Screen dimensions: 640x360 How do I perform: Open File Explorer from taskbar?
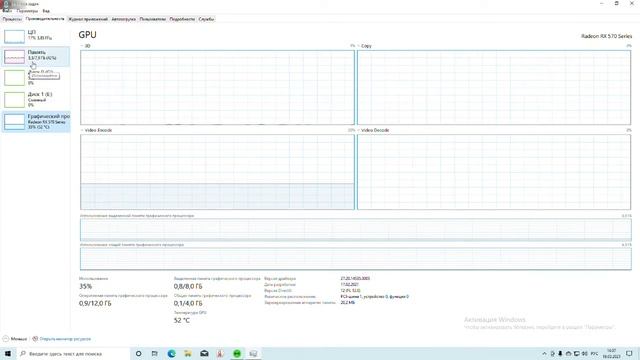[x=188, y=353]
